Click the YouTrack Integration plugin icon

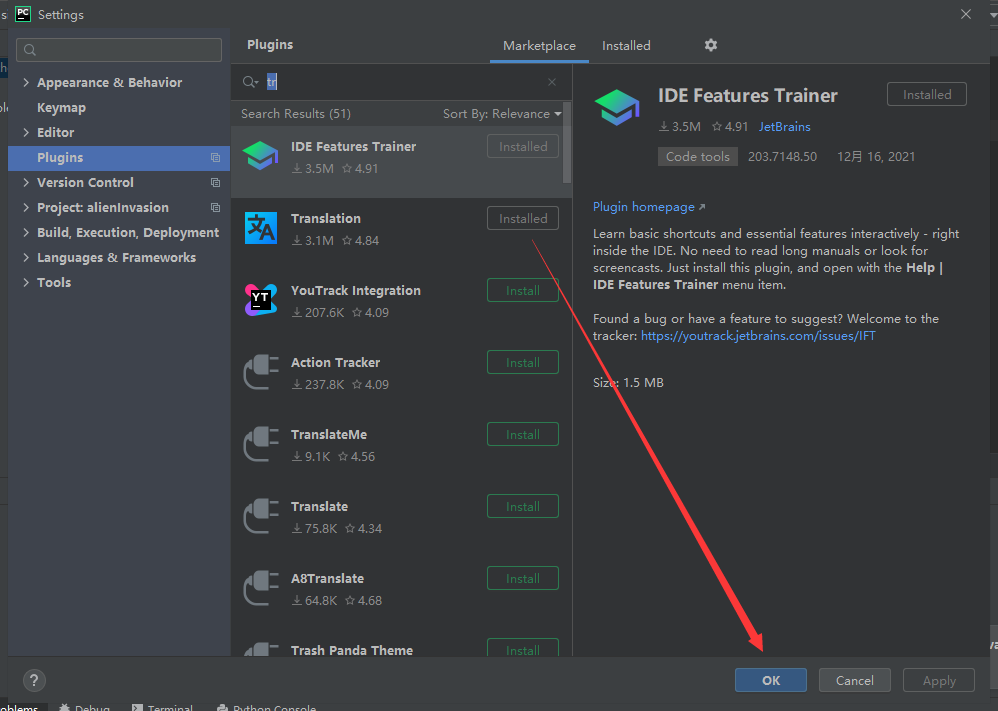tap(261, 300)
